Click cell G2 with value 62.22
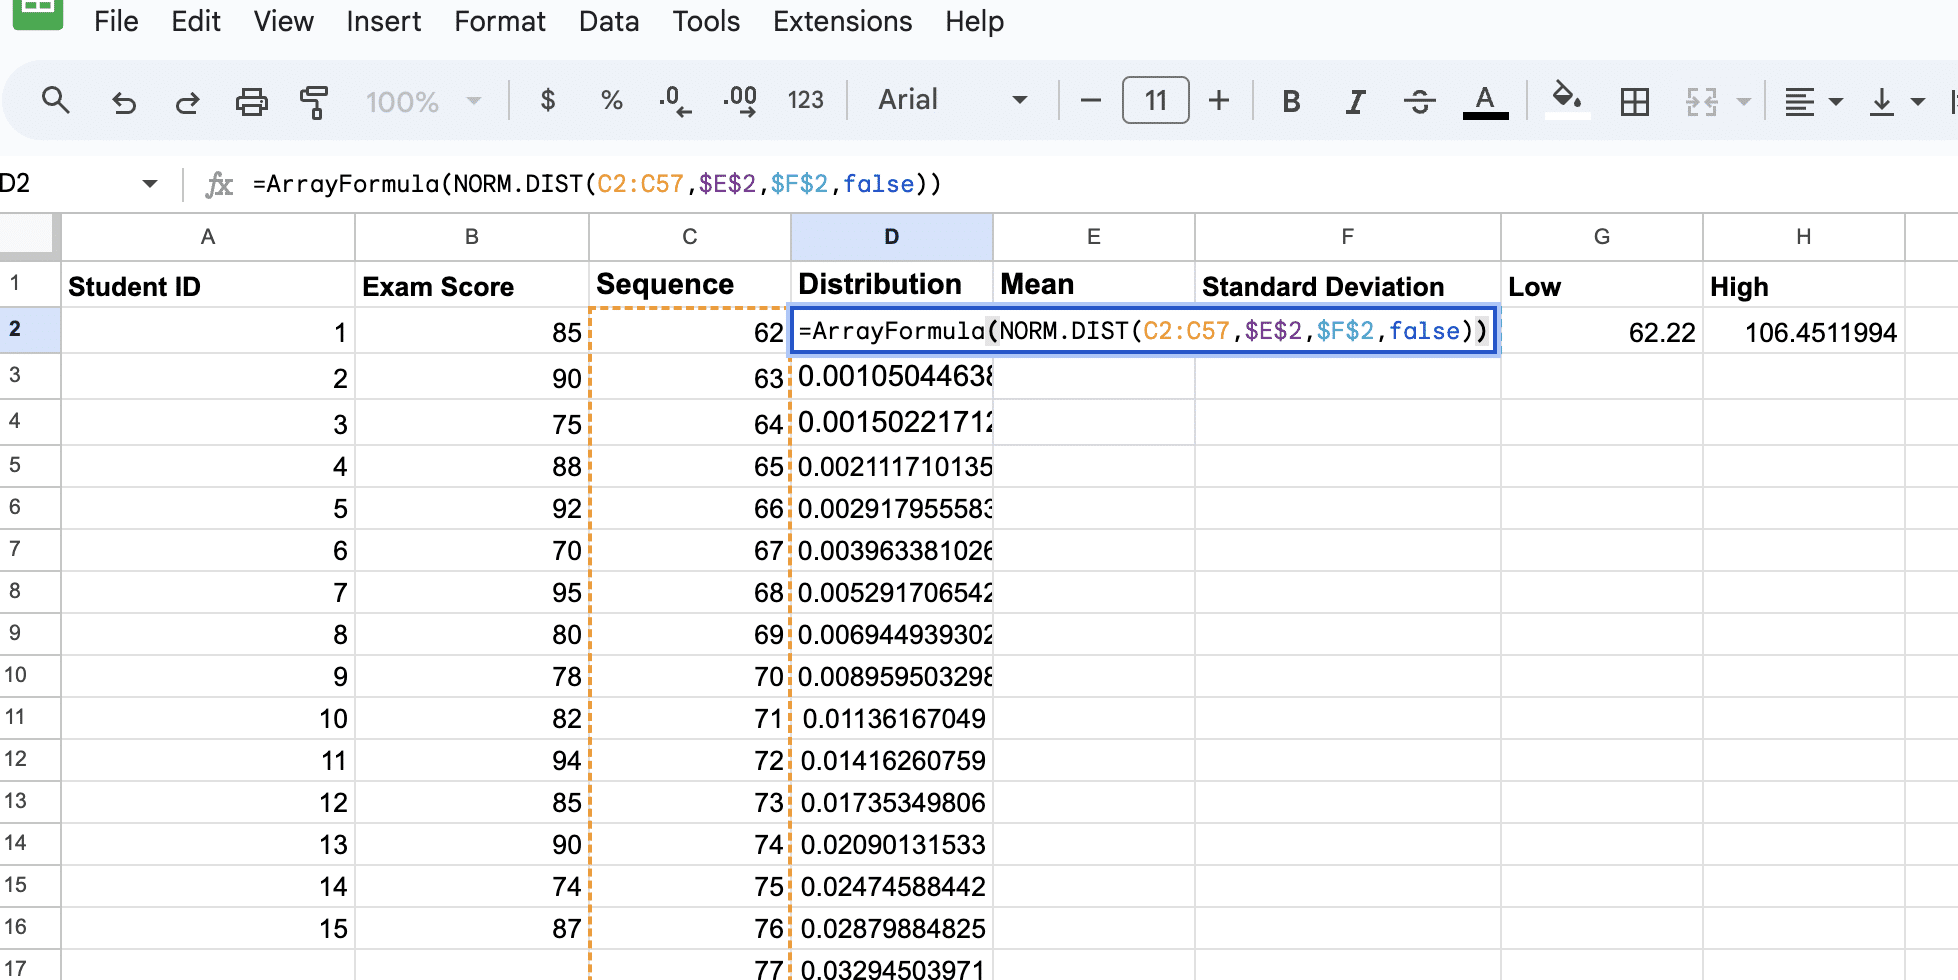This screenshot has height=980, width=1958. (1601, 332)
